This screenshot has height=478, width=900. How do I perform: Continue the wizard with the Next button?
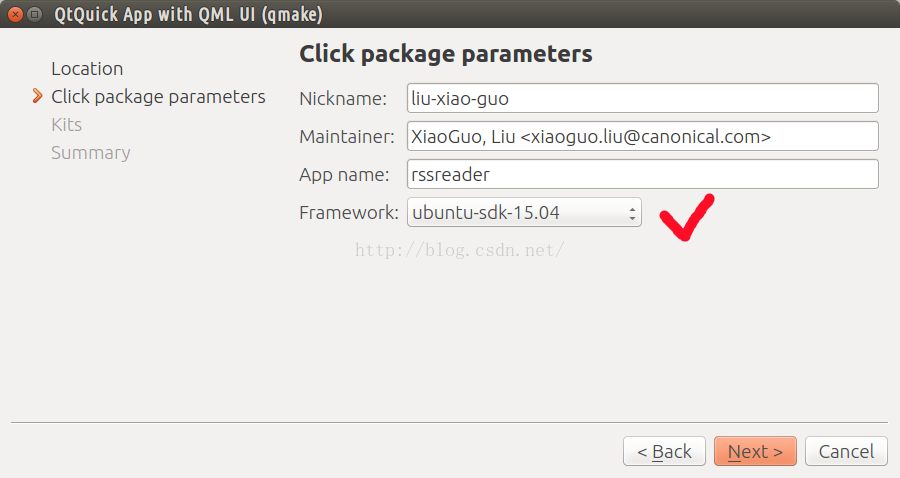[x=755, y=451]
